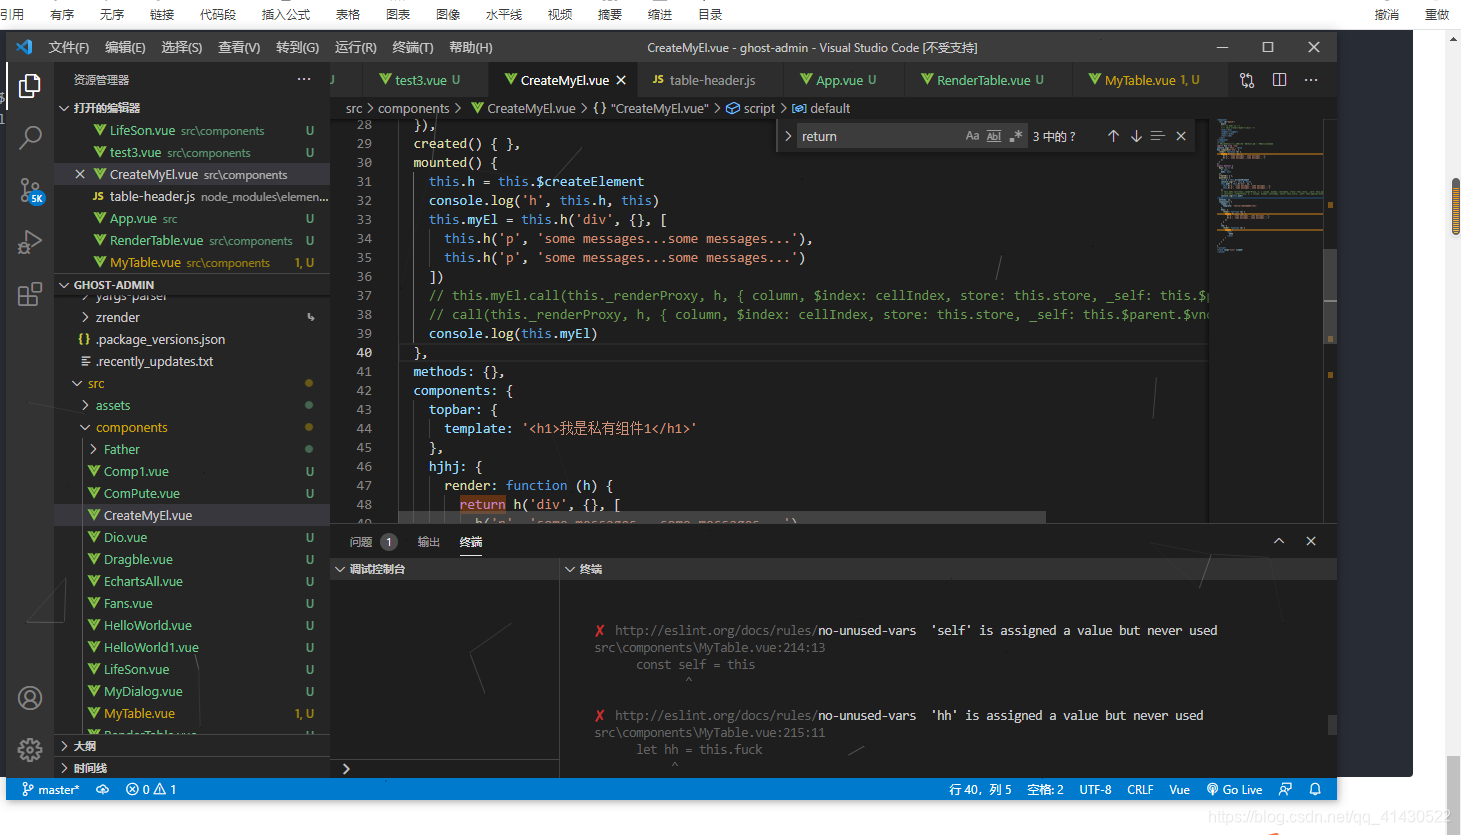This screenshot has width=1461, height=835.
Task: Click CRLF end of line selector
Action: click(1140, 789)
